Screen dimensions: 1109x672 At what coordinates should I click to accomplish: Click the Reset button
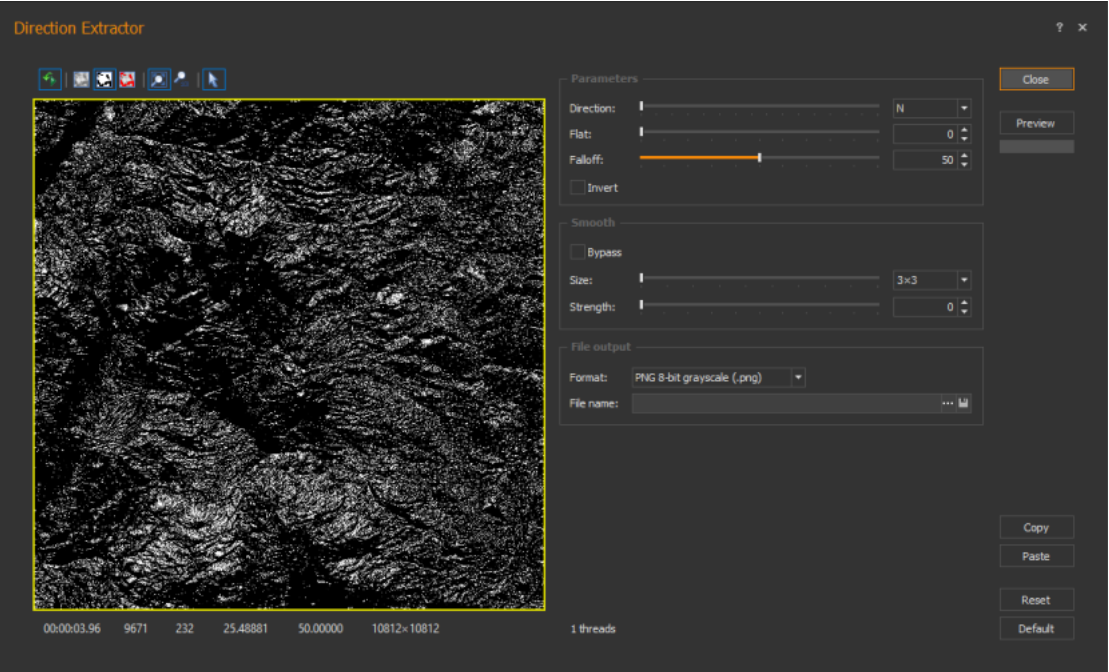(1036, 600)
